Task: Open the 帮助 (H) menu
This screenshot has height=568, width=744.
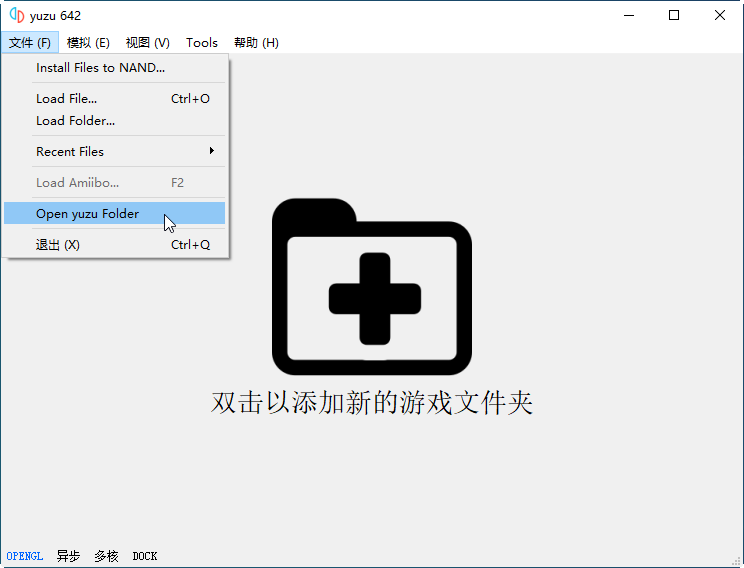Action: click(256, 43)
